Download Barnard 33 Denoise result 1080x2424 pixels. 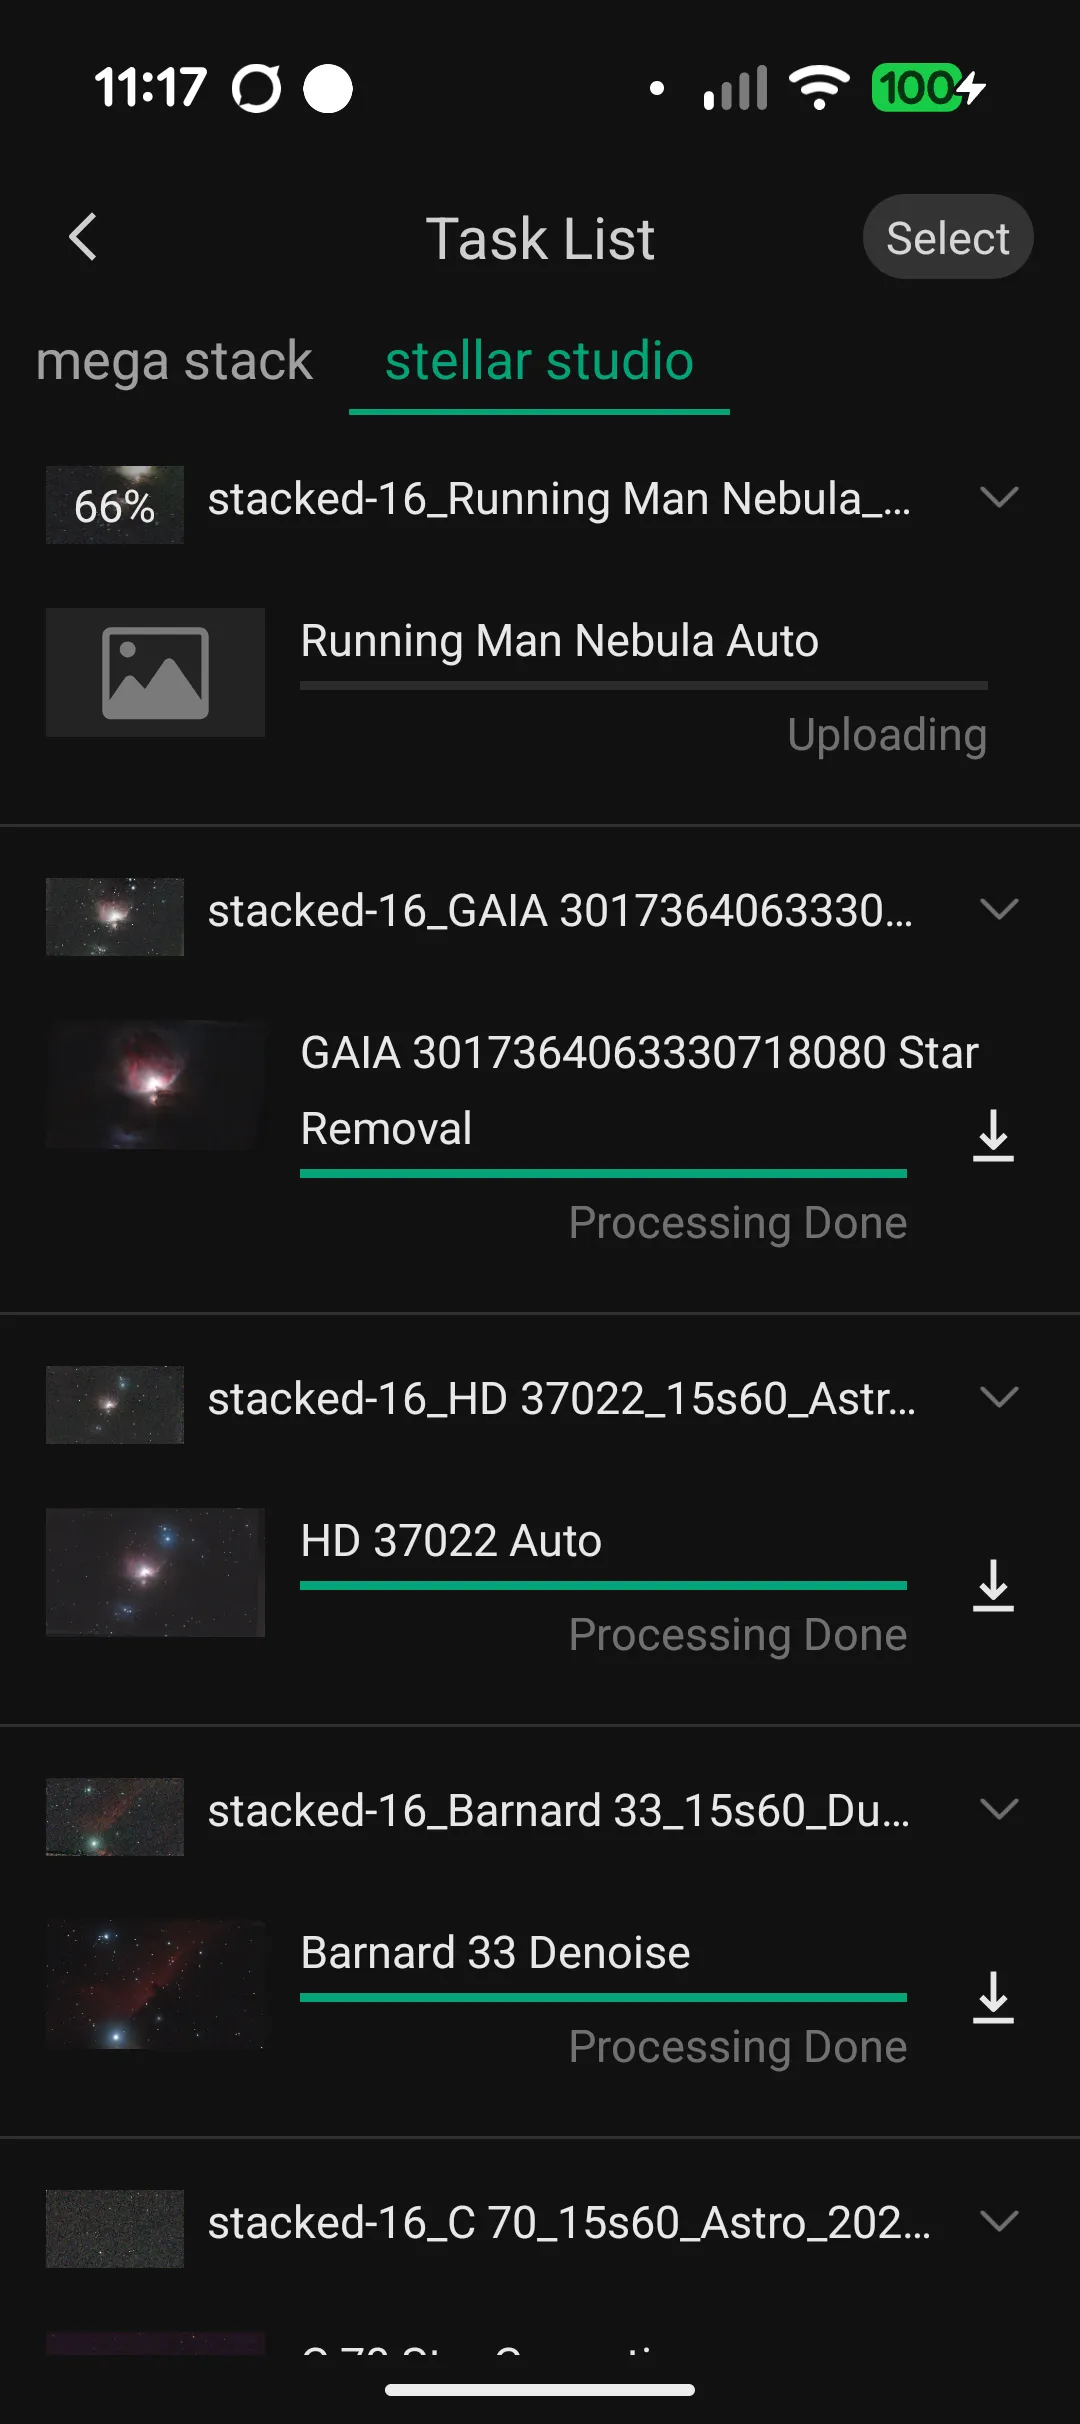pyautogui.click(x=993, y=1998)
